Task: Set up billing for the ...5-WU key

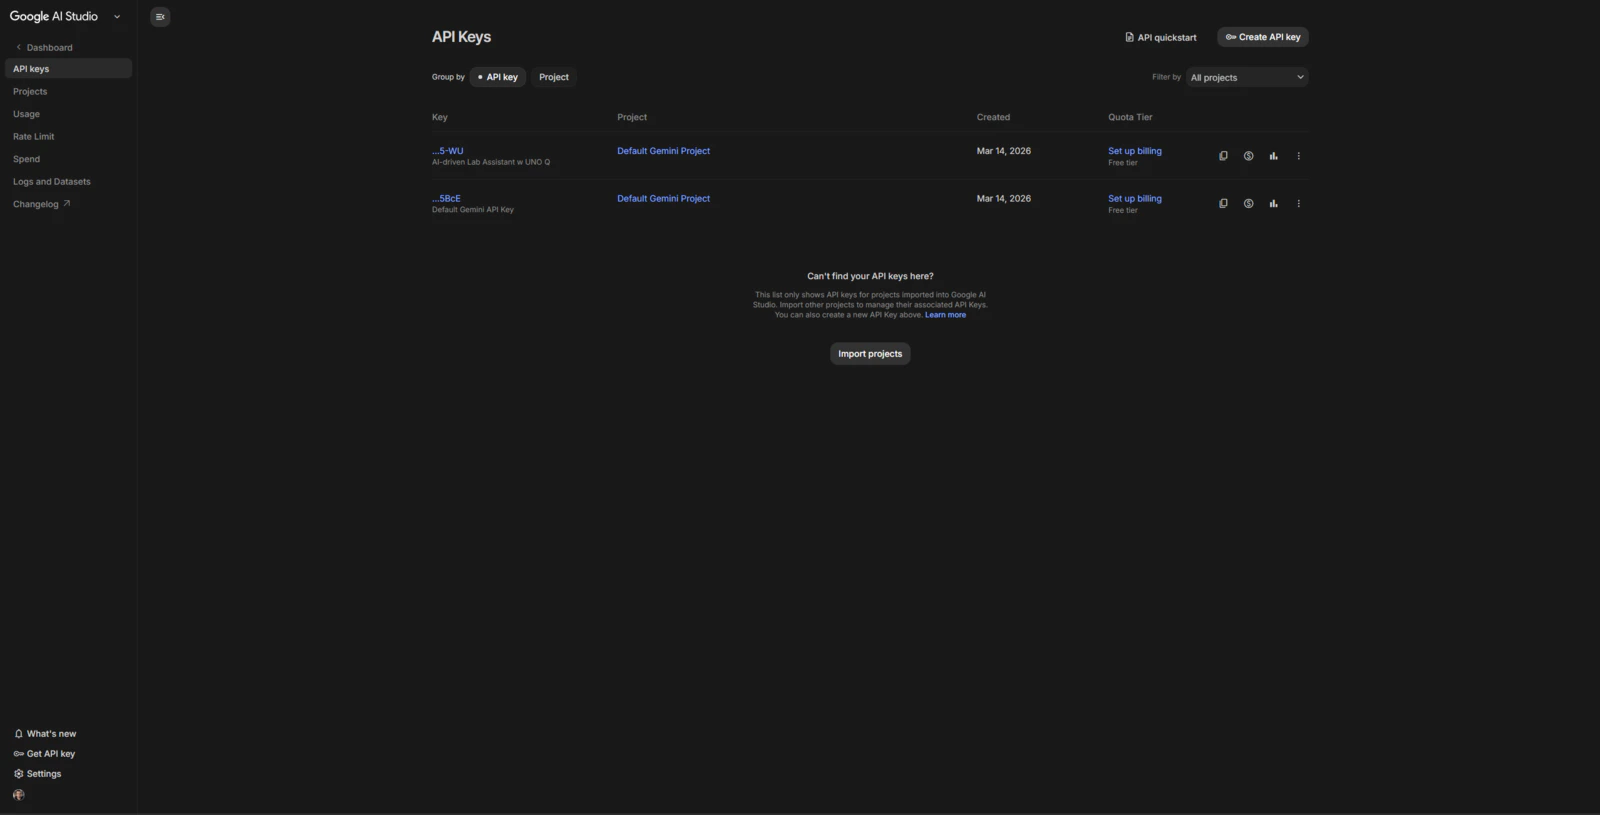Action: tap(1135, 151)
